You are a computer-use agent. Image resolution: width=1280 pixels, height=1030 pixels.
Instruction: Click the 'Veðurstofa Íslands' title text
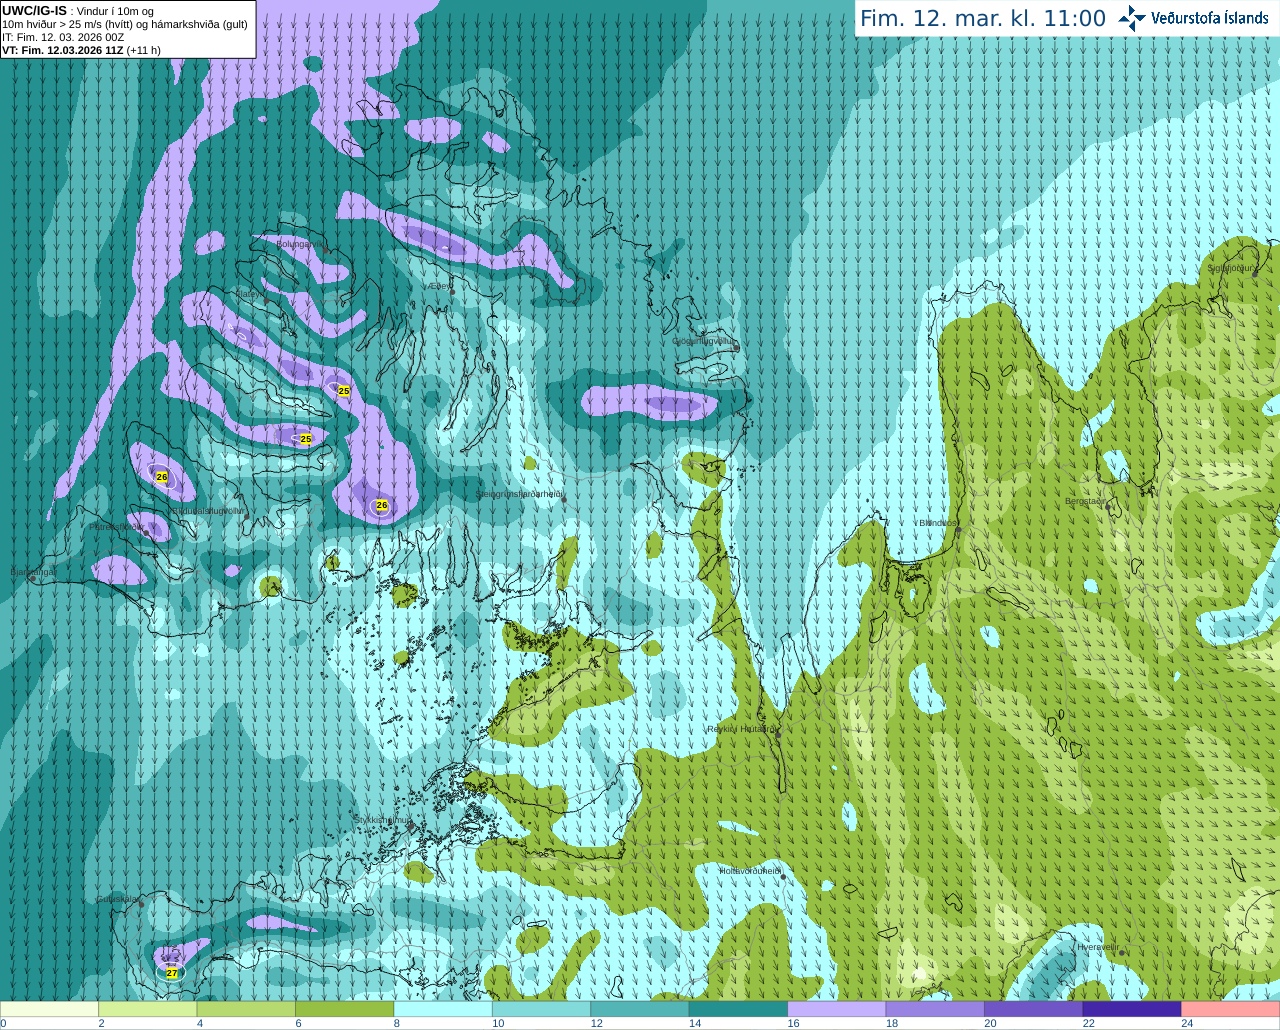(1209, 18)
